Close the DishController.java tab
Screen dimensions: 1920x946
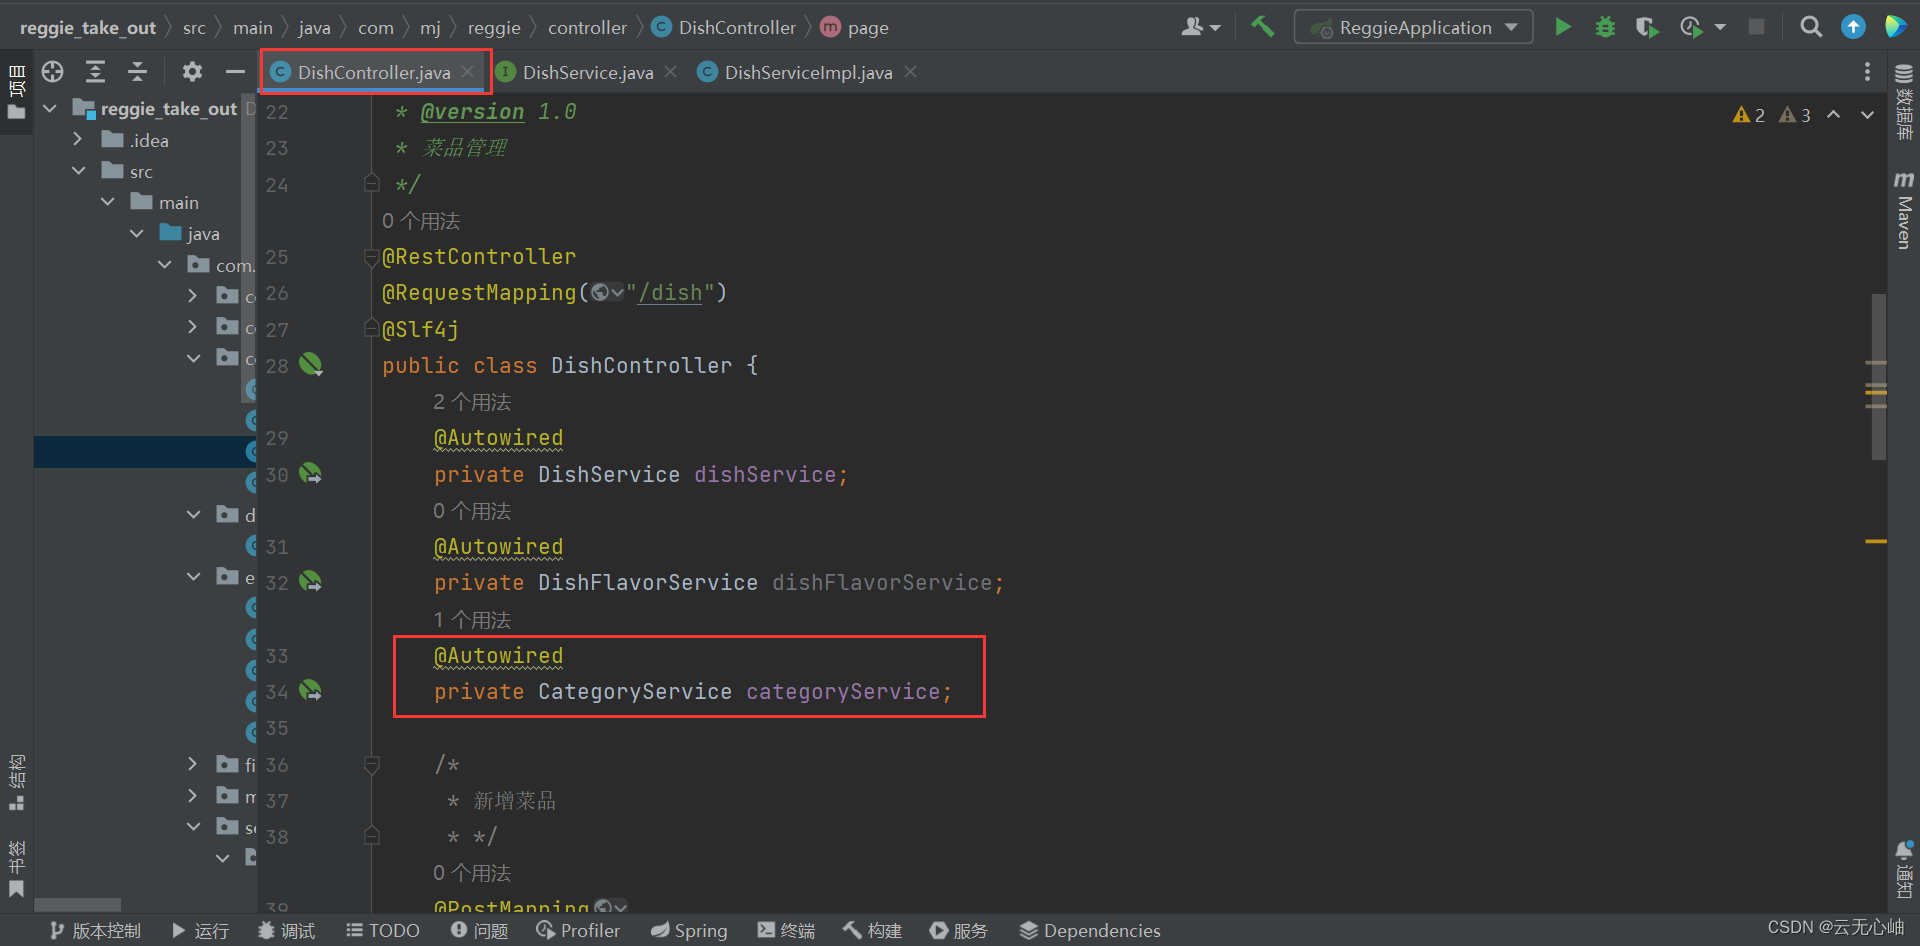(x=468, y=72)
